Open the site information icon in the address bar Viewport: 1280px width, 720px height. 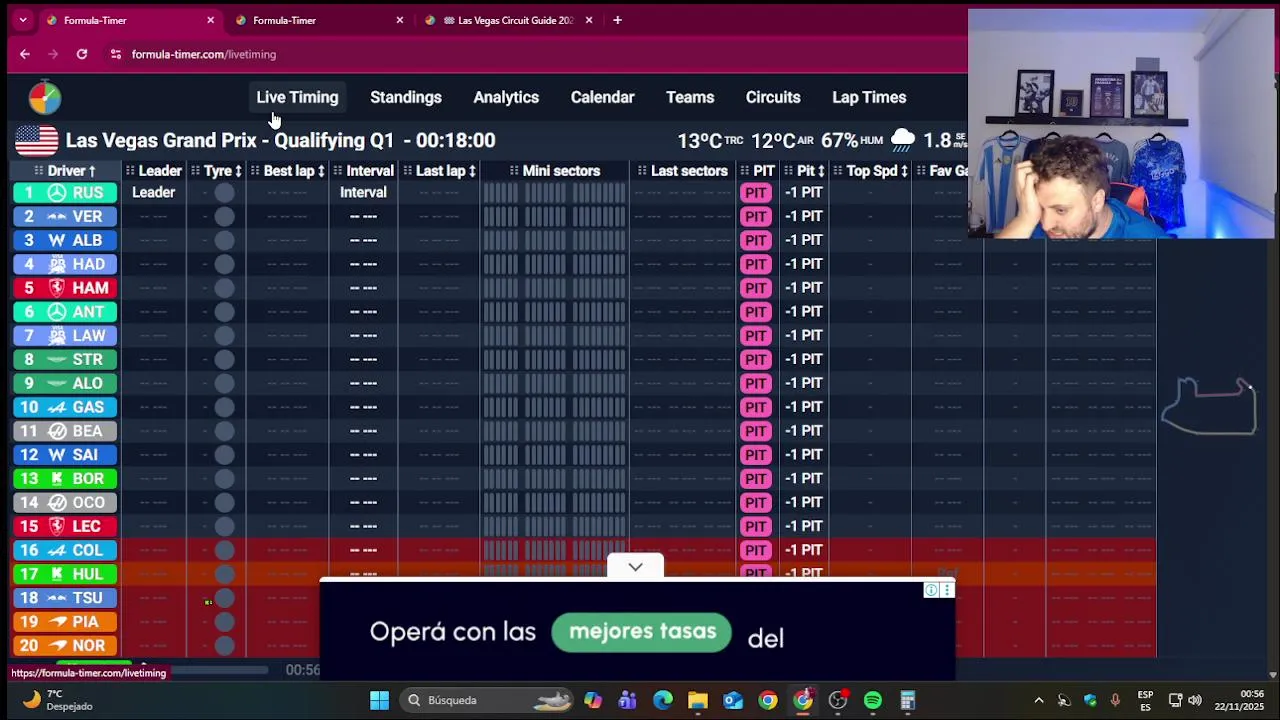coord(116,54)
